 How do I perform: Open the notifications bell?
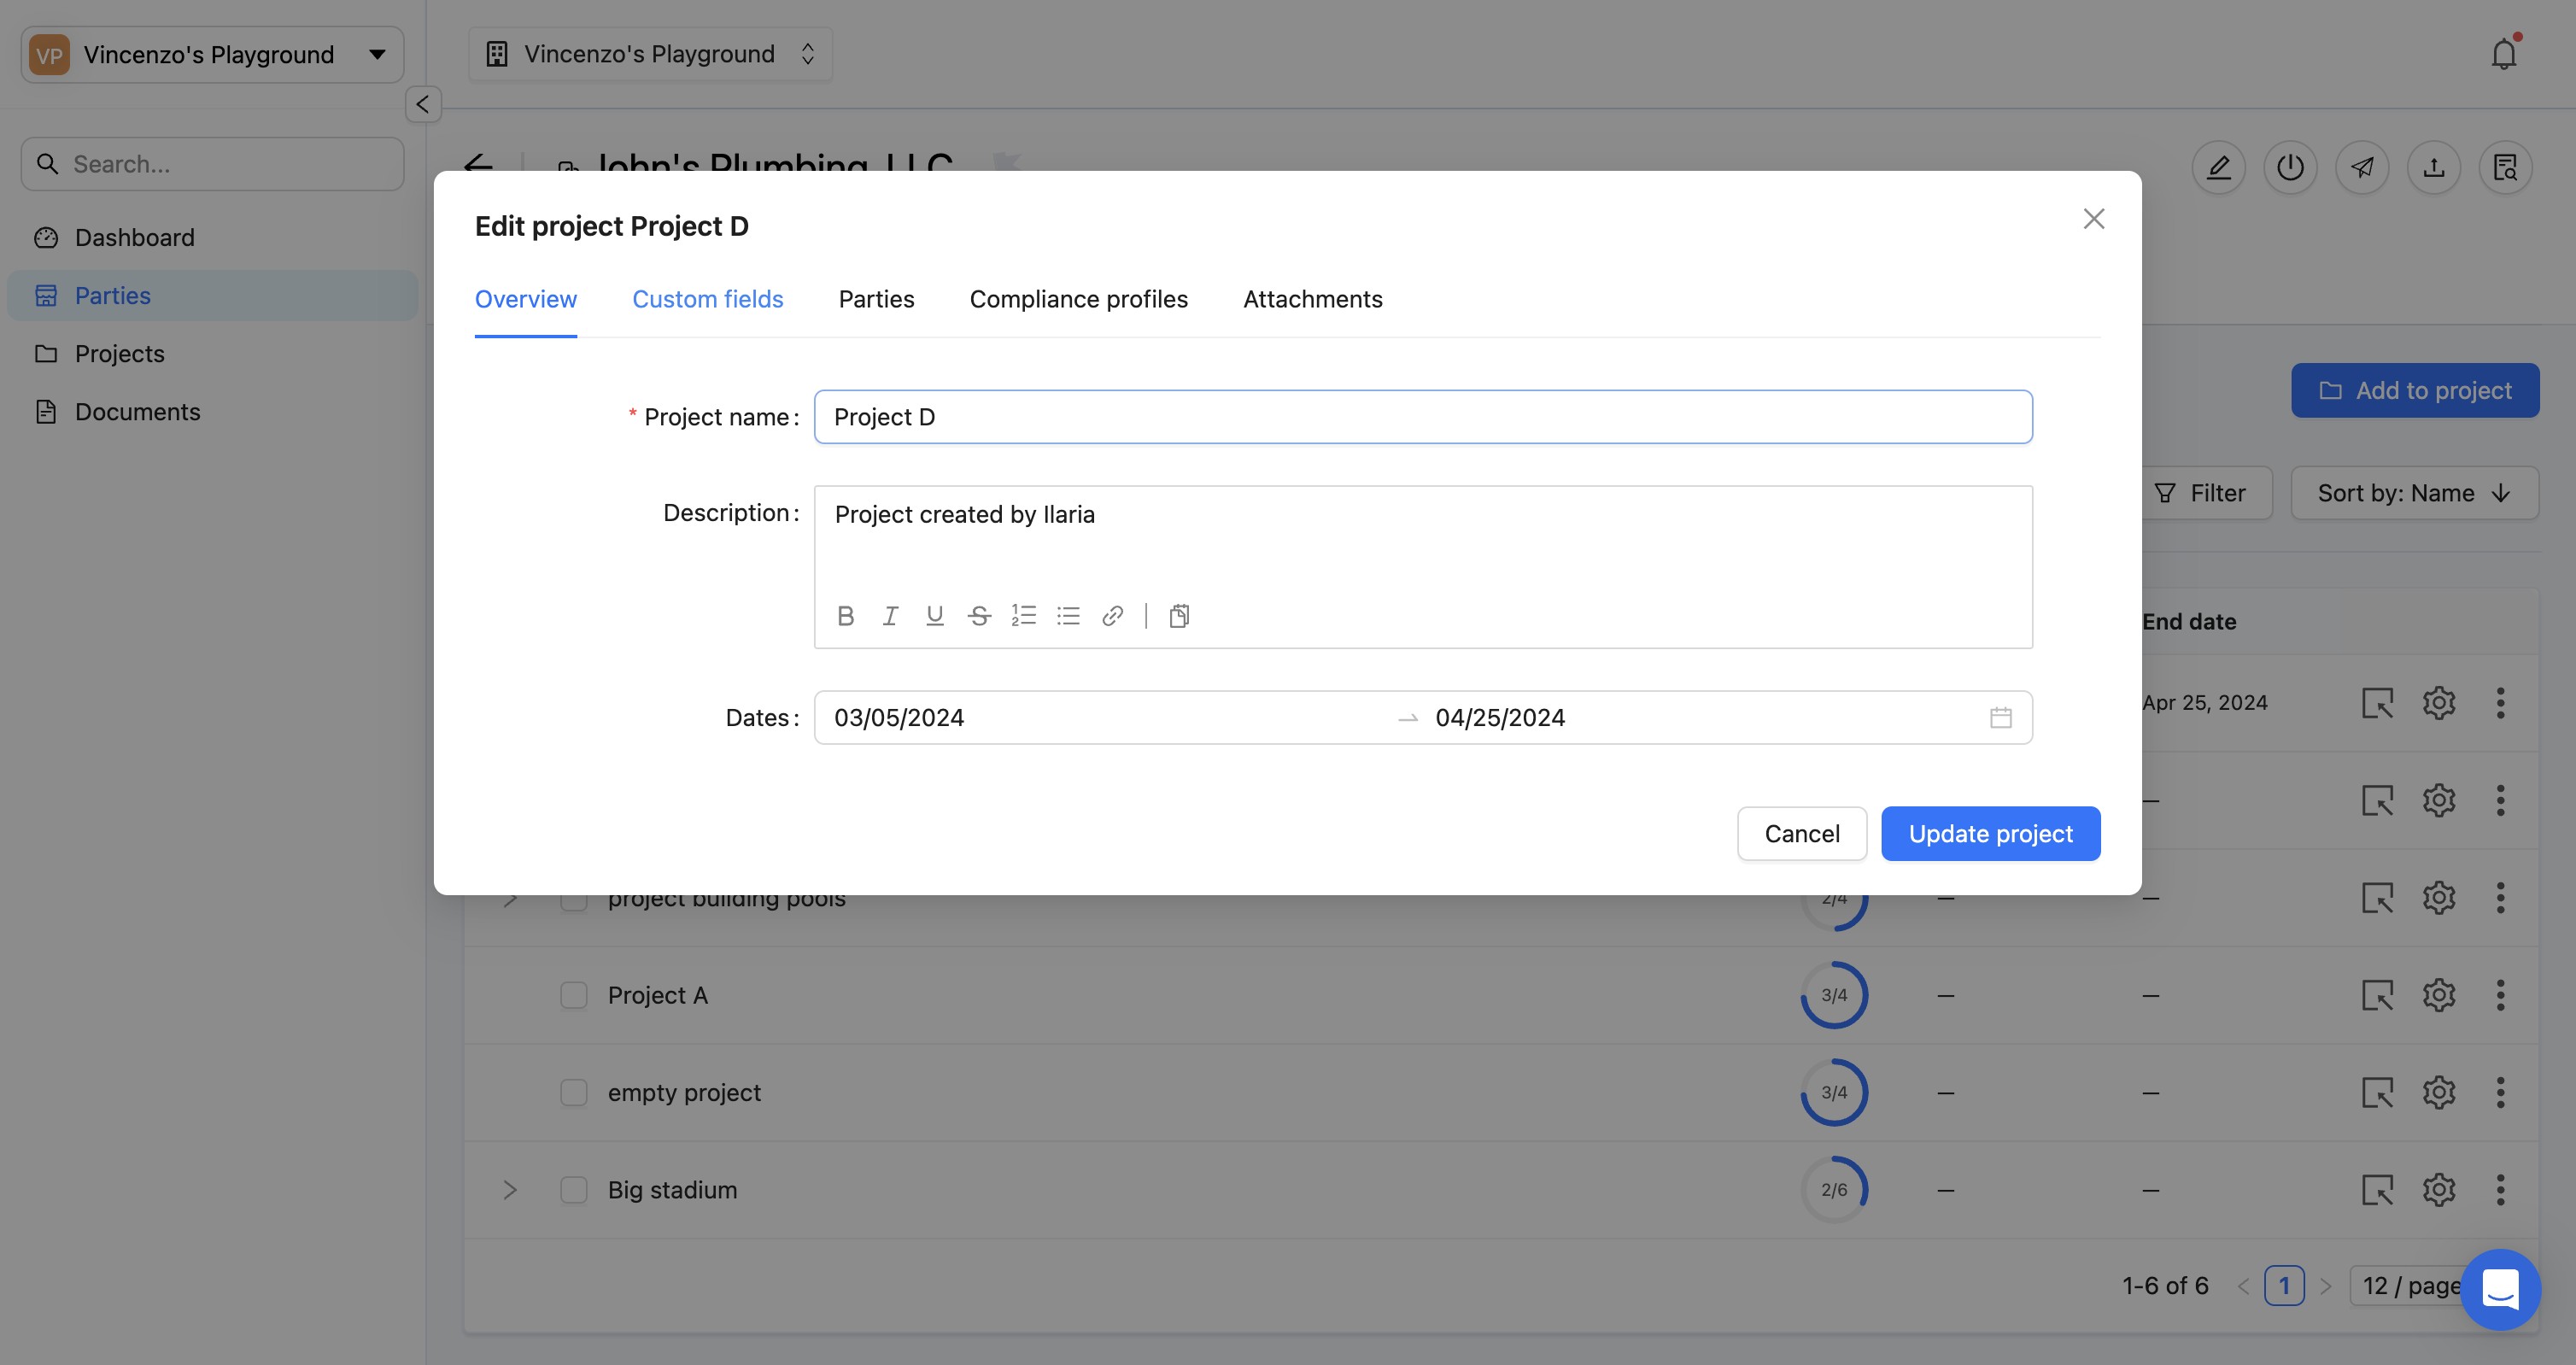(x=2503, y=54)
